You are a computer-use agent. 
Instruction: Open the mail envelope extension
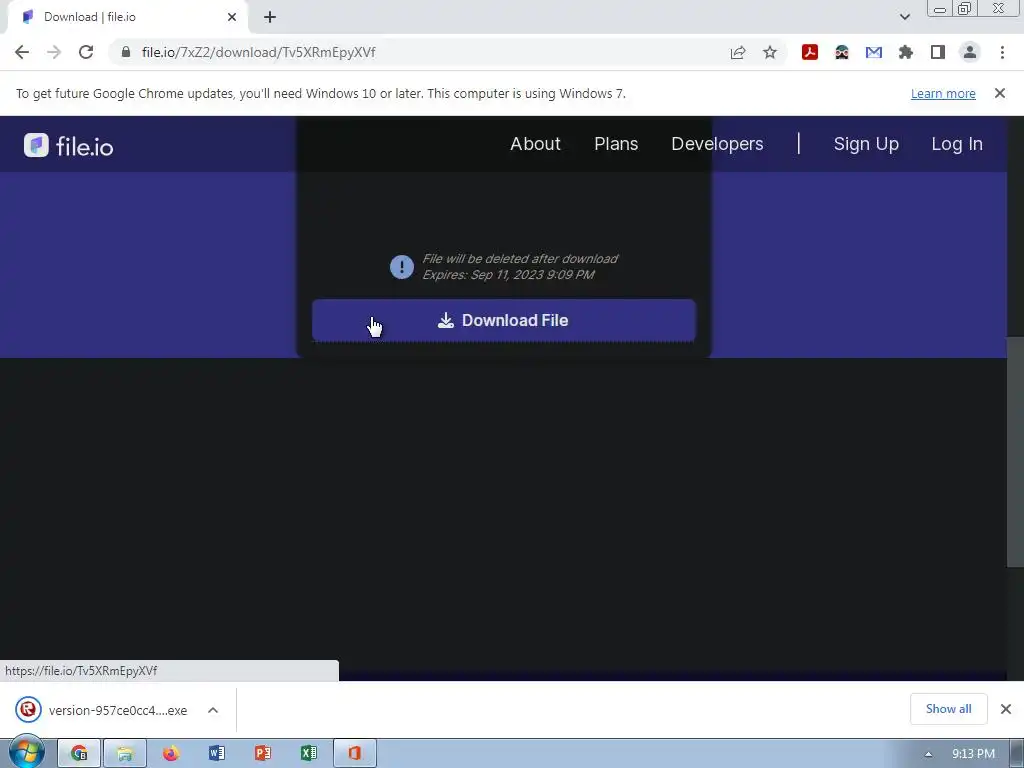coord(874,52)
